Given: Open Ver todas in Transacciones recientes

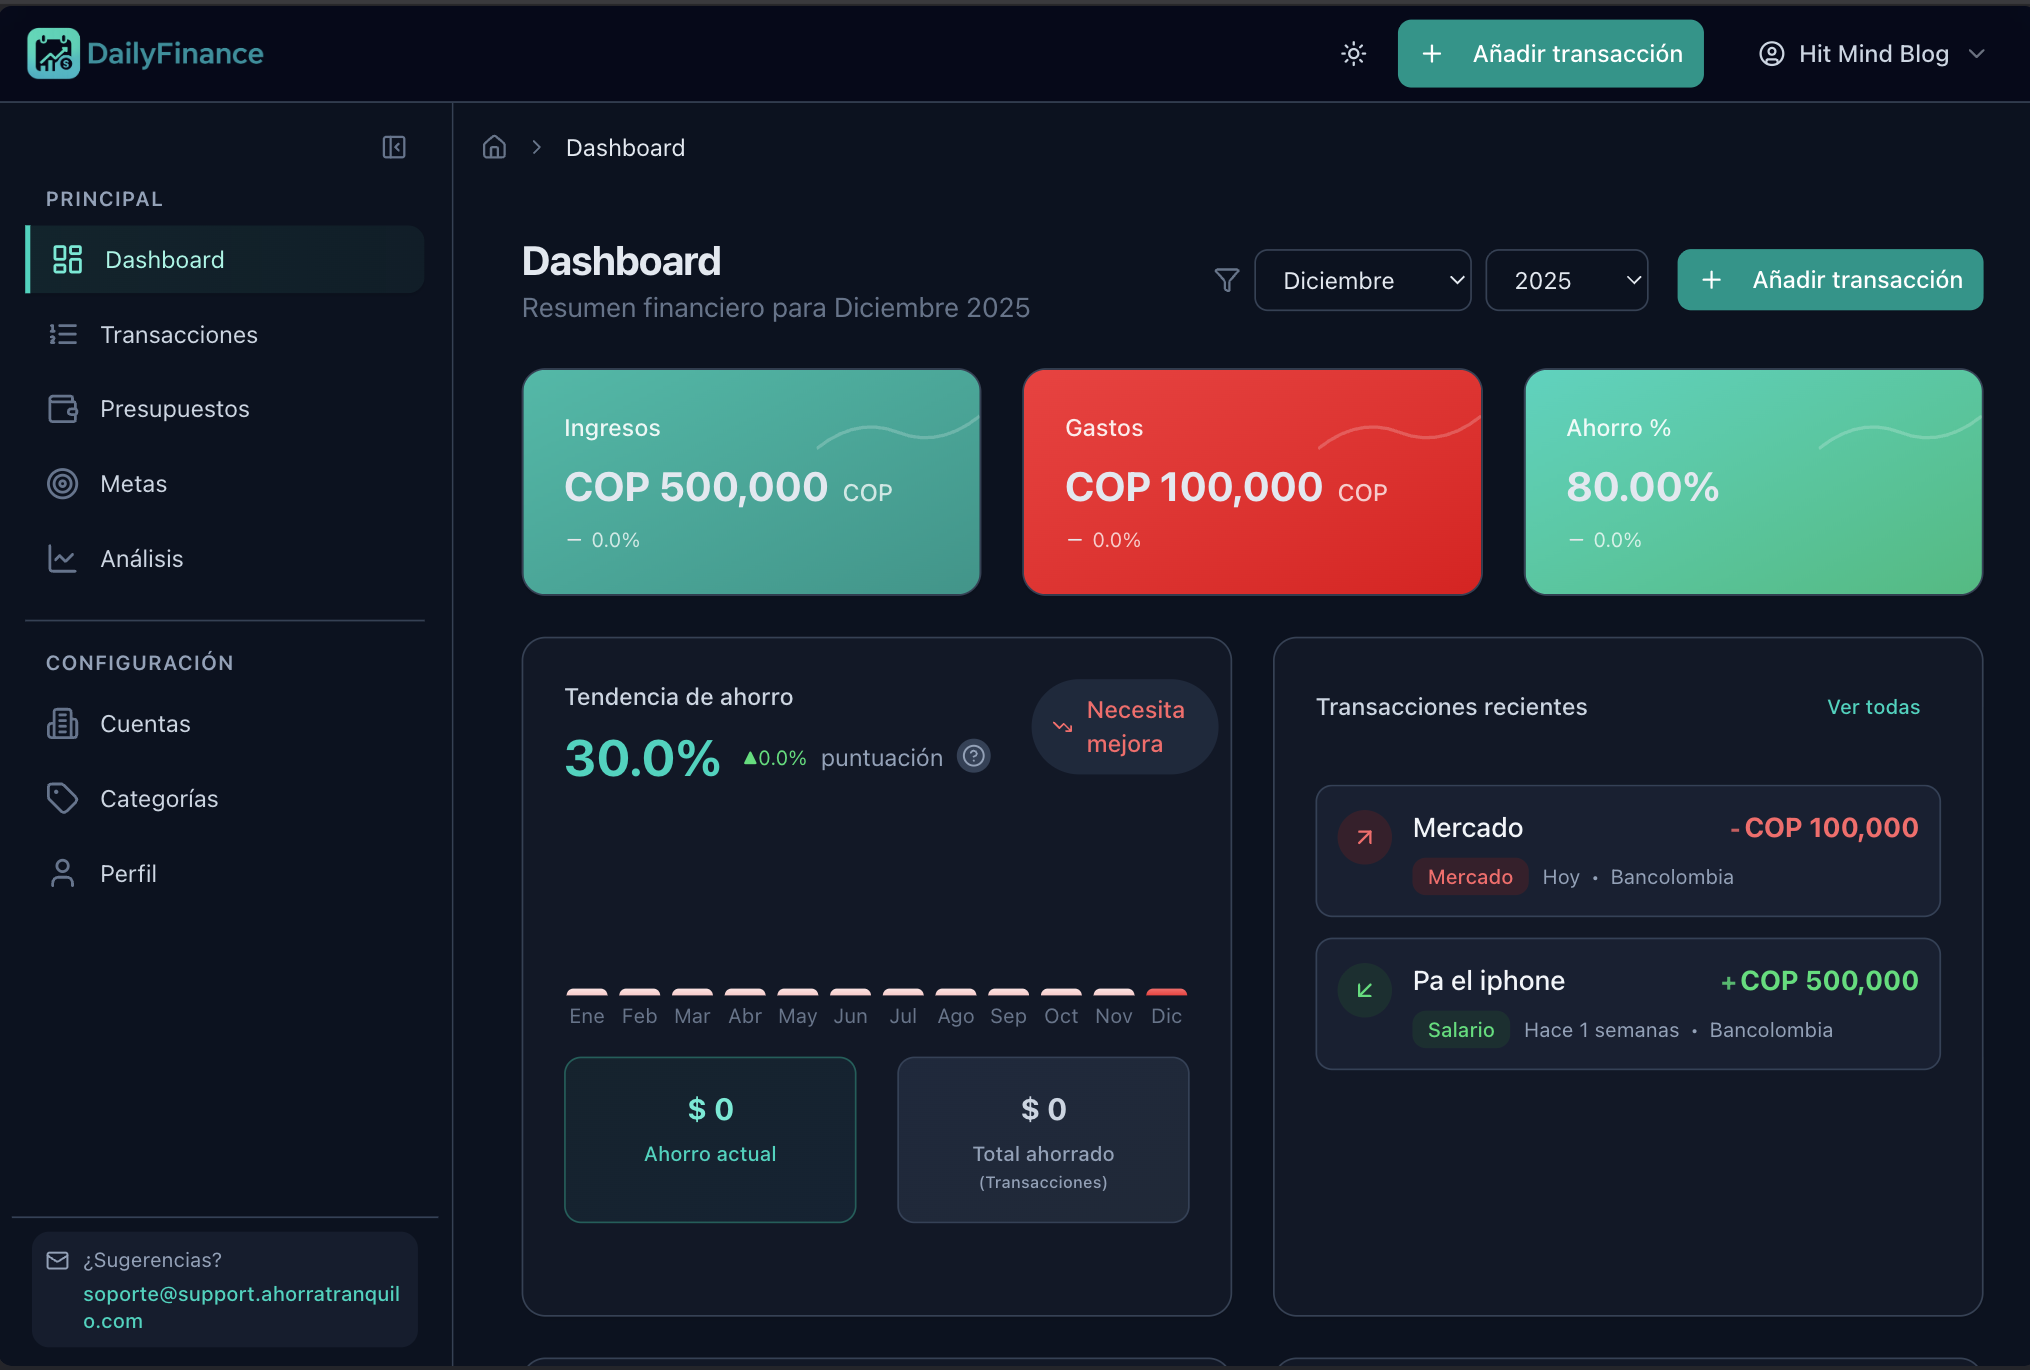Looking at the screenshot, I should point(1873,707).
